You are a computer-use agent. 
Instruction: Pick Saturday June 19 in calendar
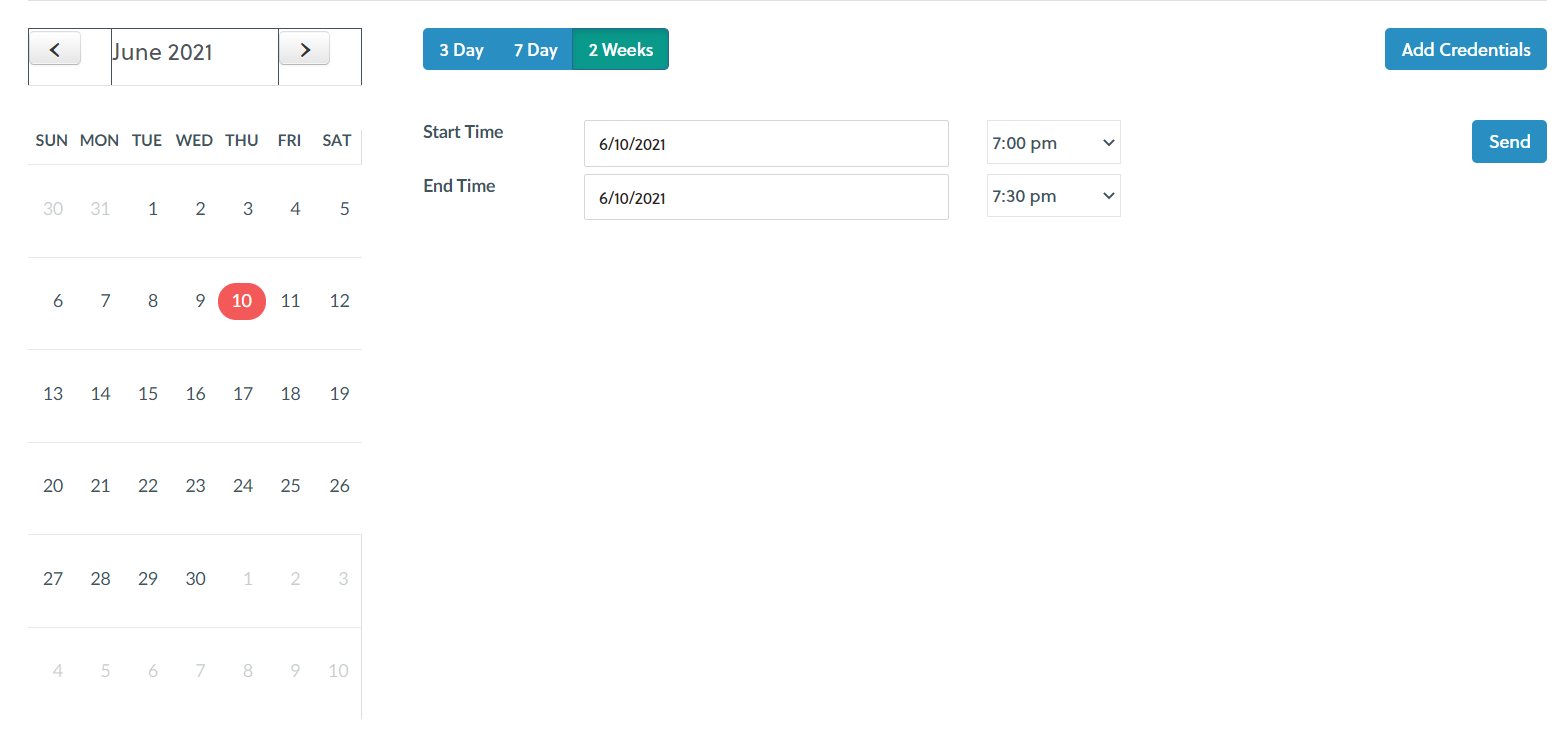tap(339, 394)
